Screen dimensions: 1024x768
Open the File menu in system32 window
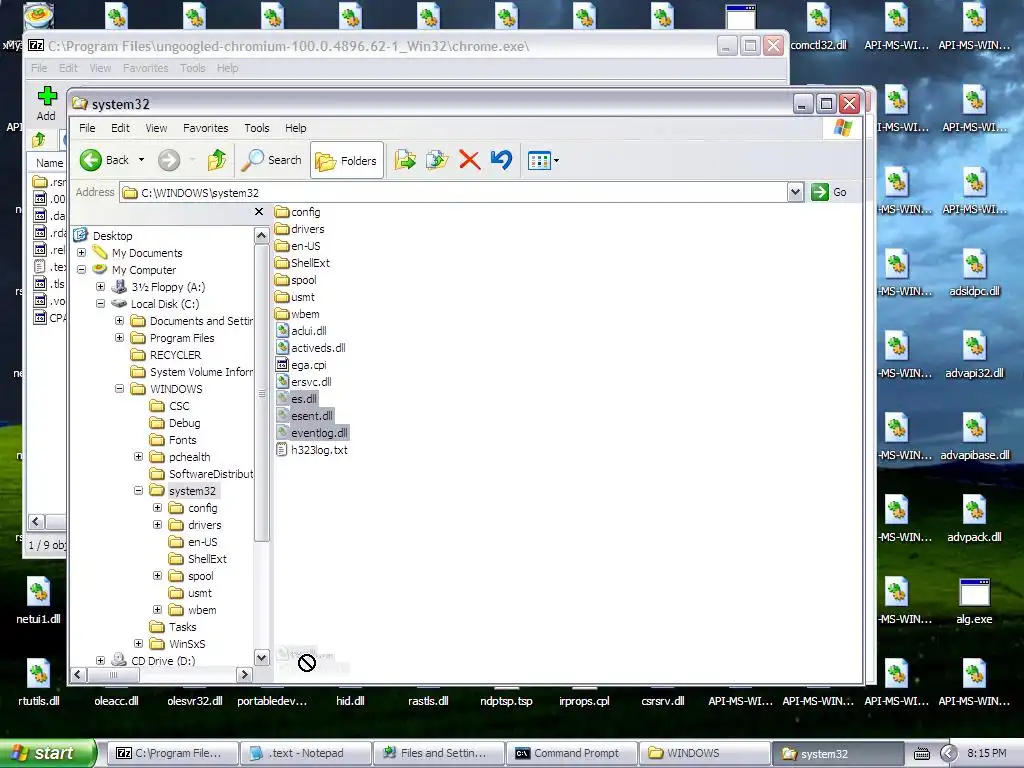click(87, 128)
